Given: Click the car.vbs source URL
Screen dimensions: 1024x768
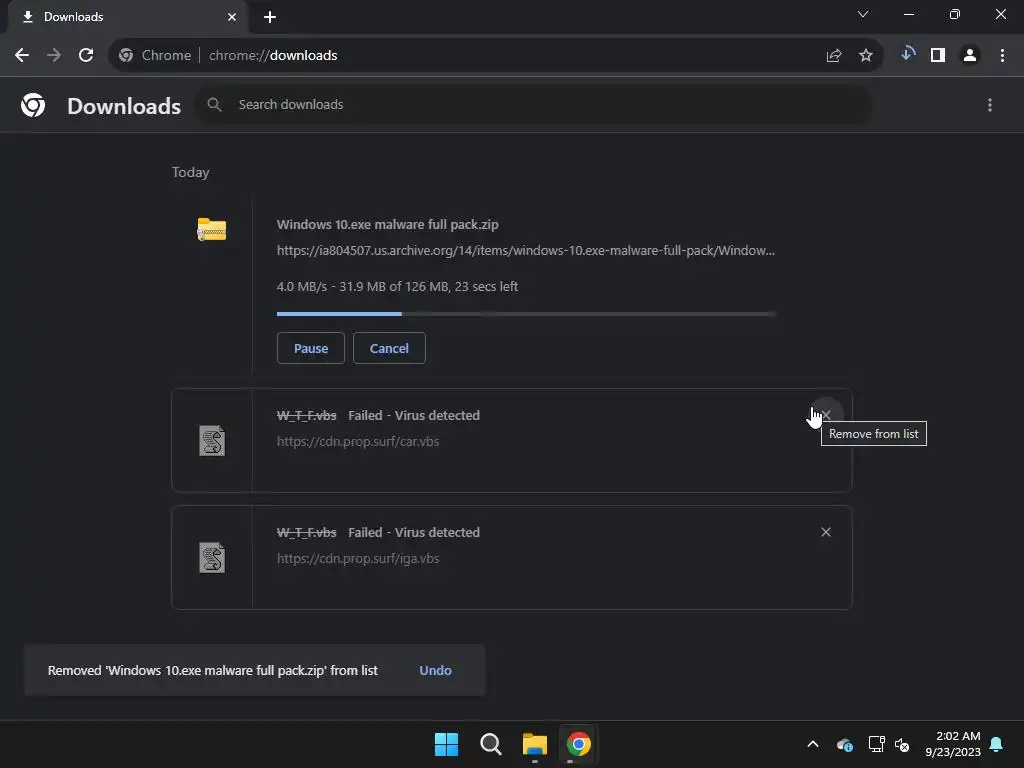Looking at the screenshot, I should tap(358, 442).
